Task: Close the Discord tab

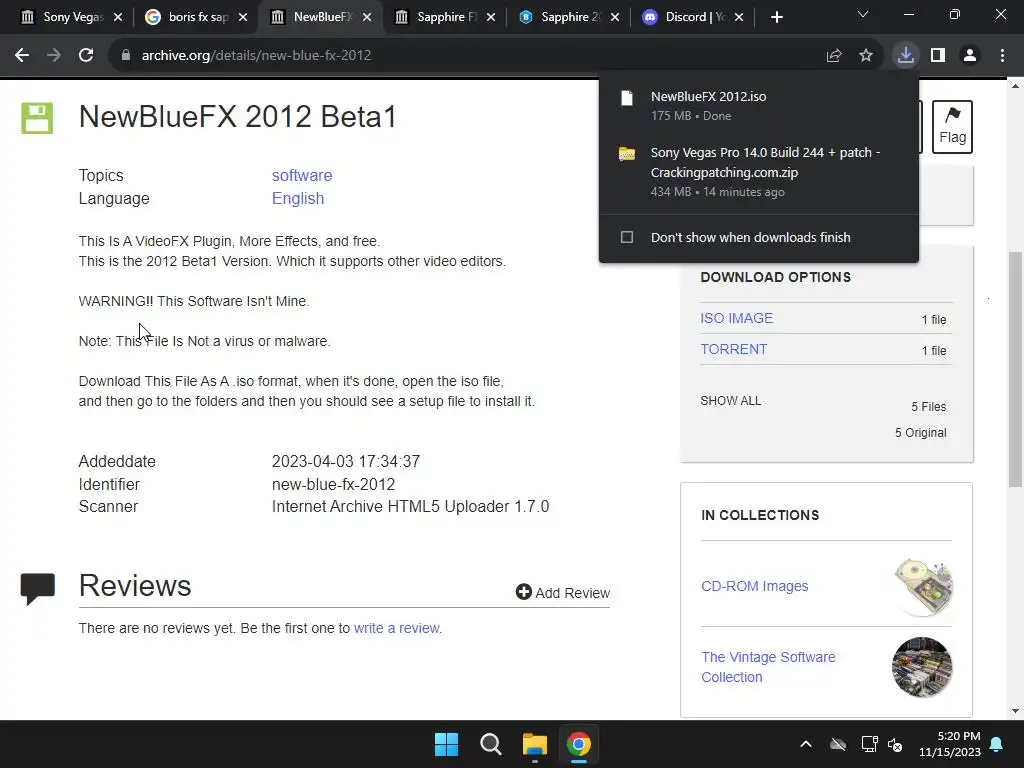Action: (739, 18)
